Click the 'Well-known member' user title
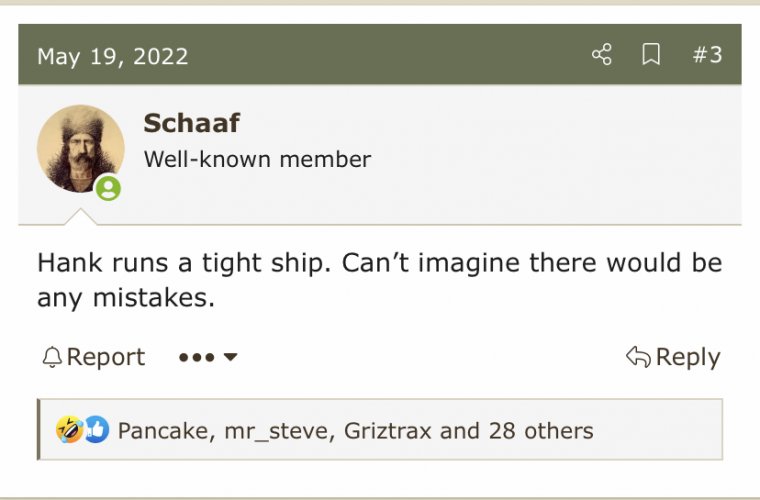The image size is (760, 500). click(x=257, y=159)
